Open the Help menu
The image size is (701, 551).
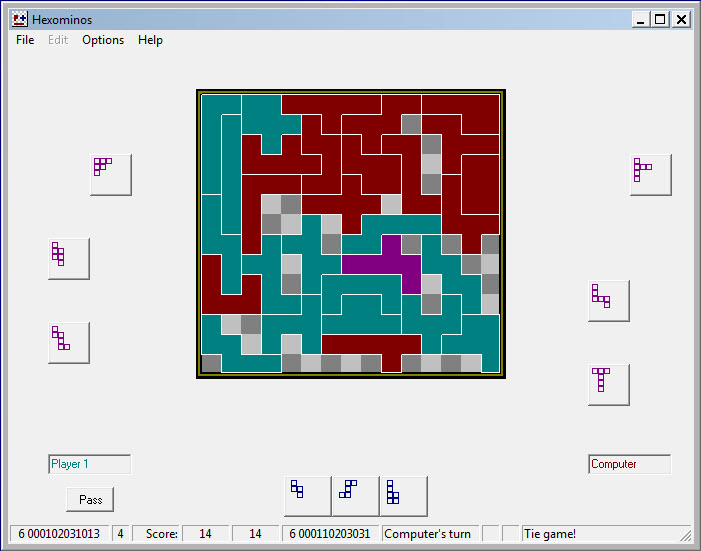pyautogui.click(x=150, y=40)
